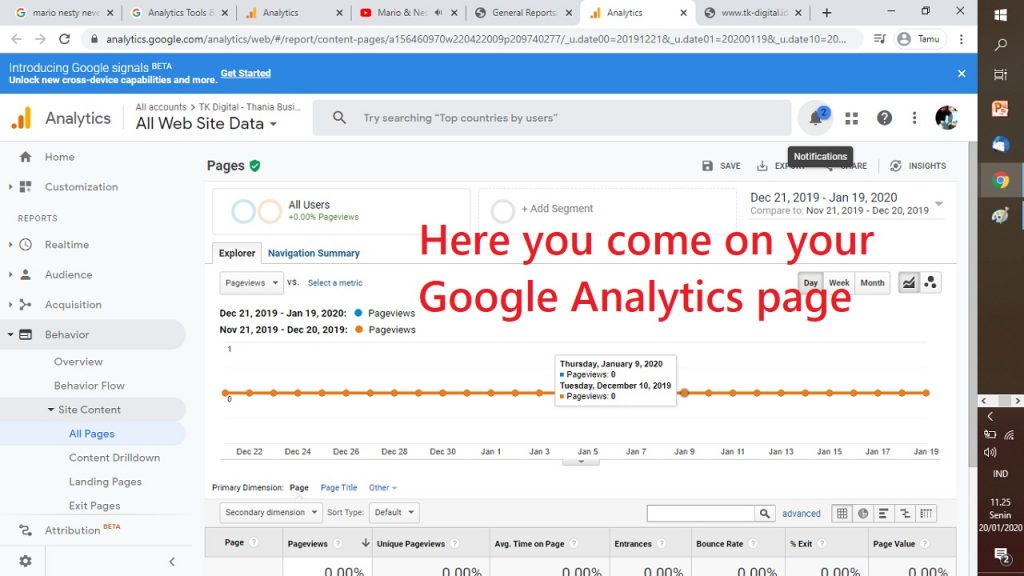Open the Pageviews metric dropdown

[251, 283]
